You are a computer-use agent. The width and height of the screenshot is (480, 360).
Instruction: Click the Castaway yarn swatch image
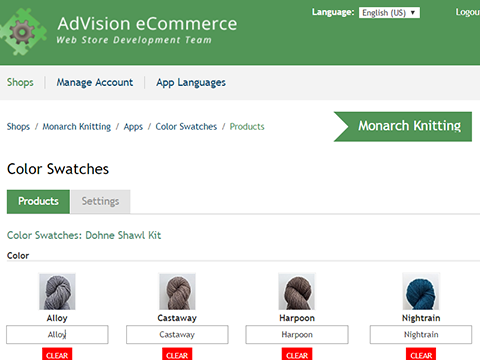177,292
